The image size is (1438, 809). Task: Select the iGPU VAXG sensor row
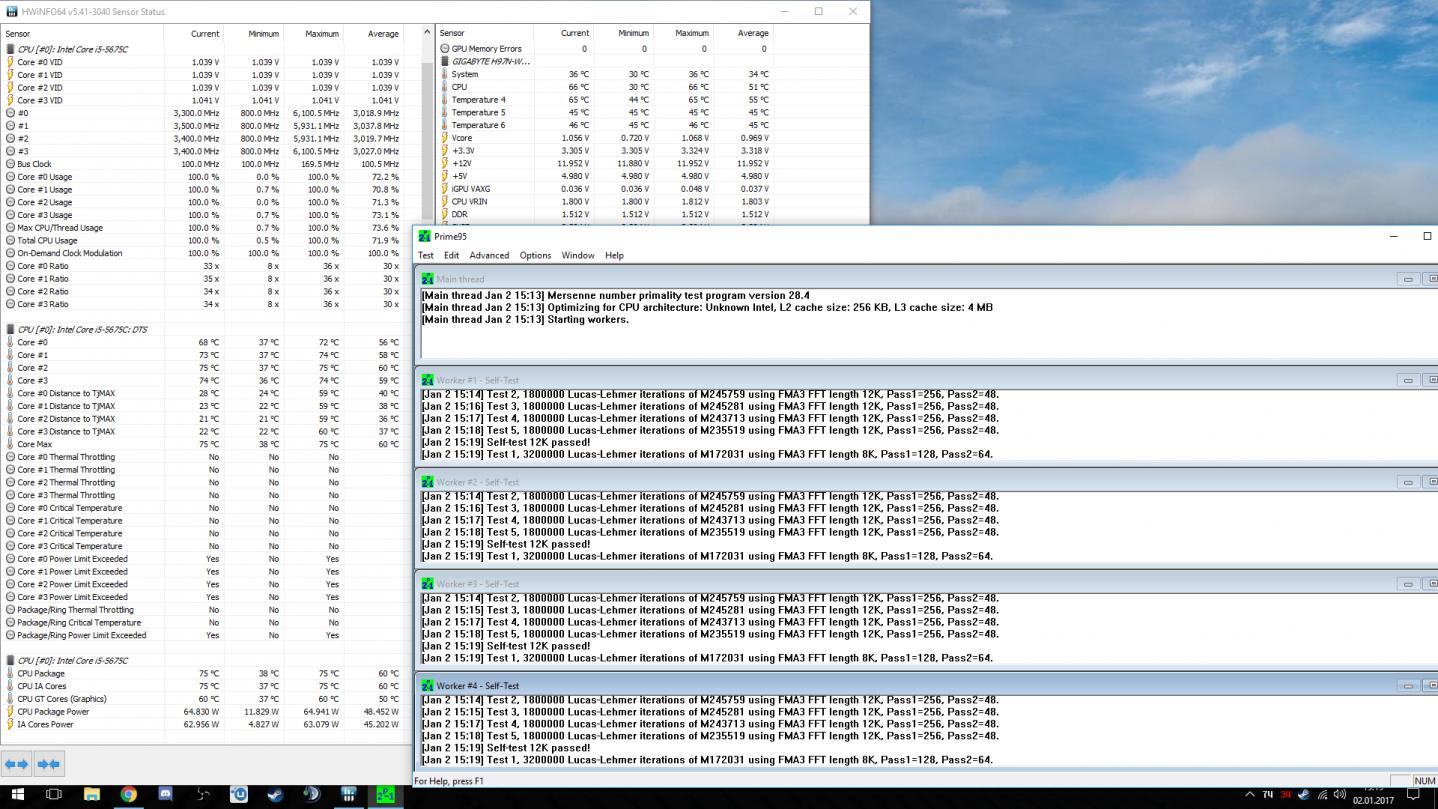605,188
